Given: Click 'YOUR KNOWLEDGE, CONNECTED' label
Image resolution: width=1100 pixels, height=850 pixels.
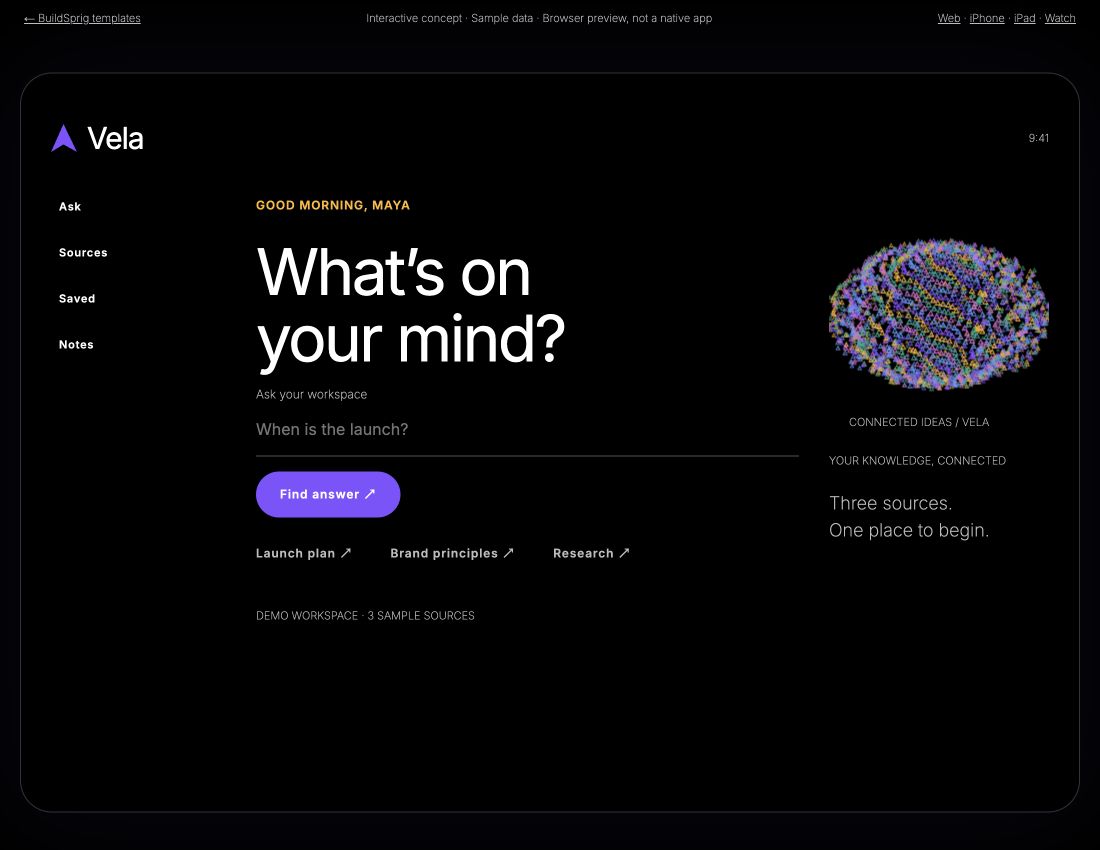Looking at the screenshot, I should pyautogui.click(x=917, y=461).
